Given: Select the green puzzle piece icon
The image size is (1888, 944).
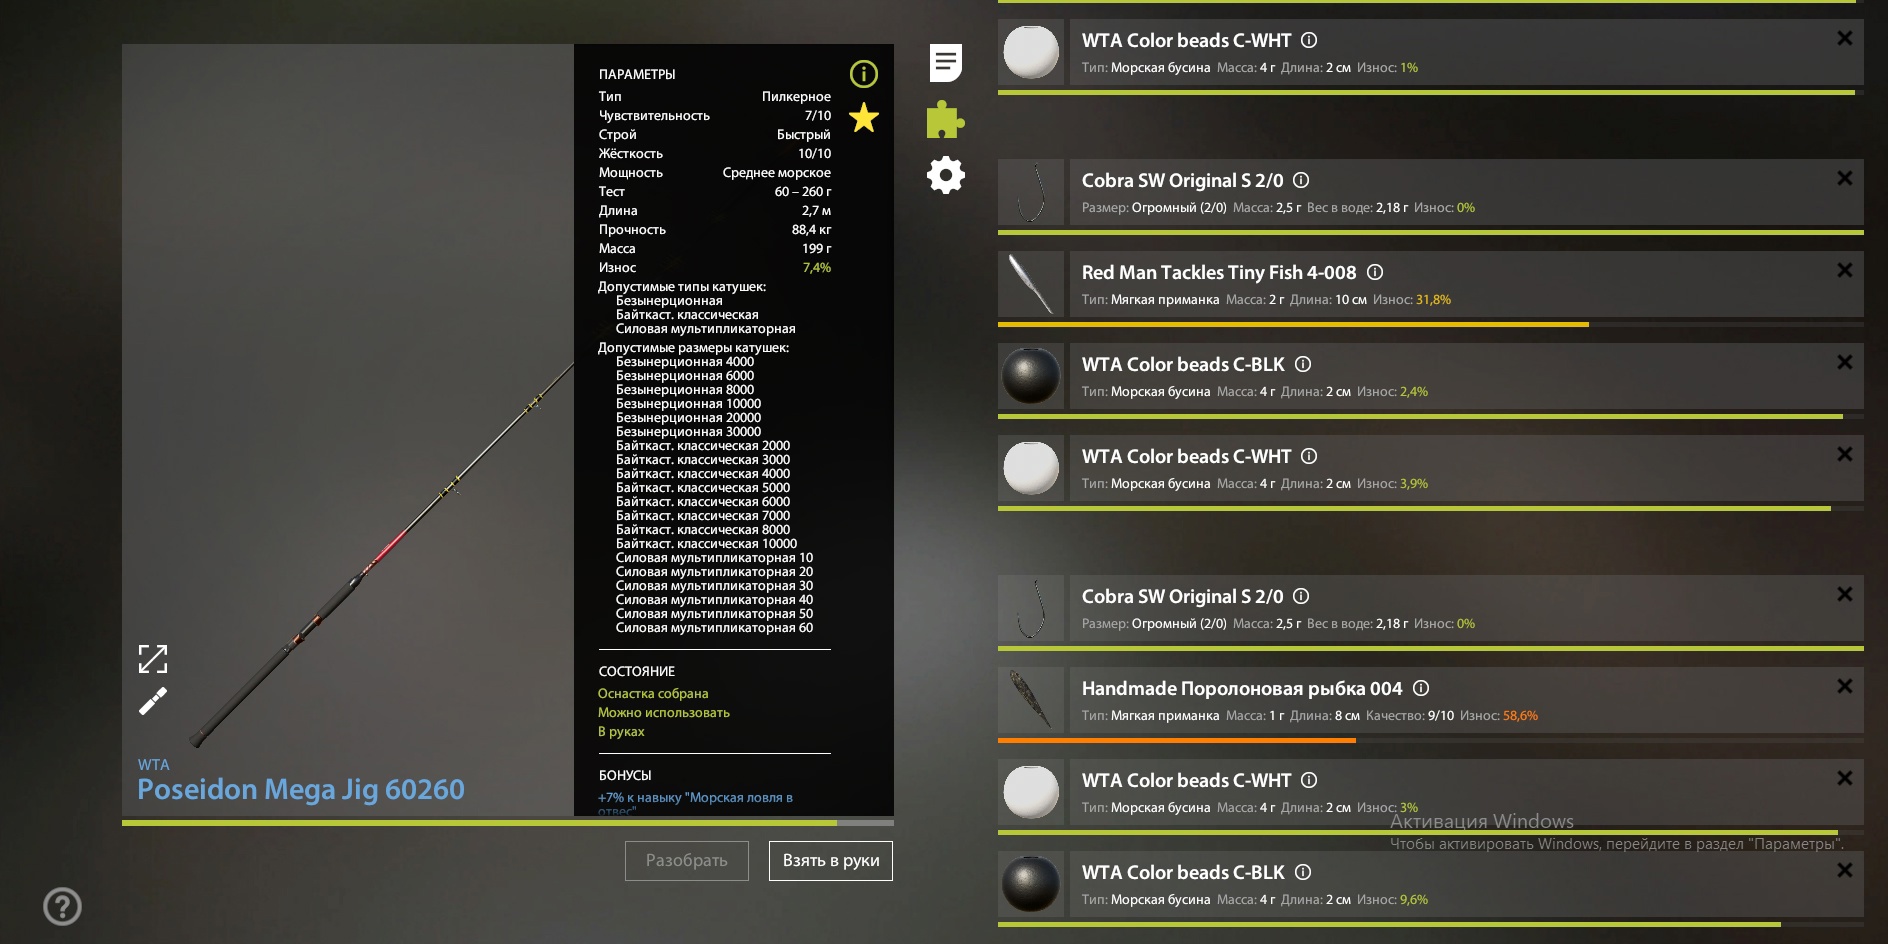Looking at the screenshot, I should click(x=945, y=119).
